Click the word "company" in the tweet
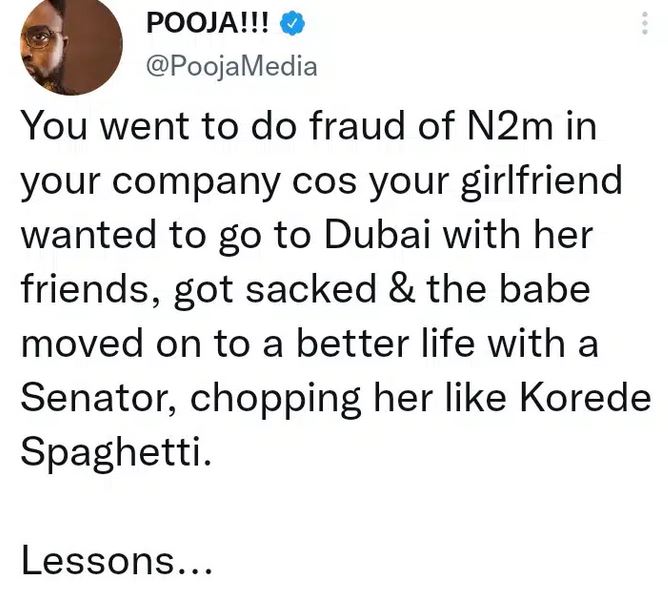Viewport: 668px width, 590px height. click(x=196, y=184)
